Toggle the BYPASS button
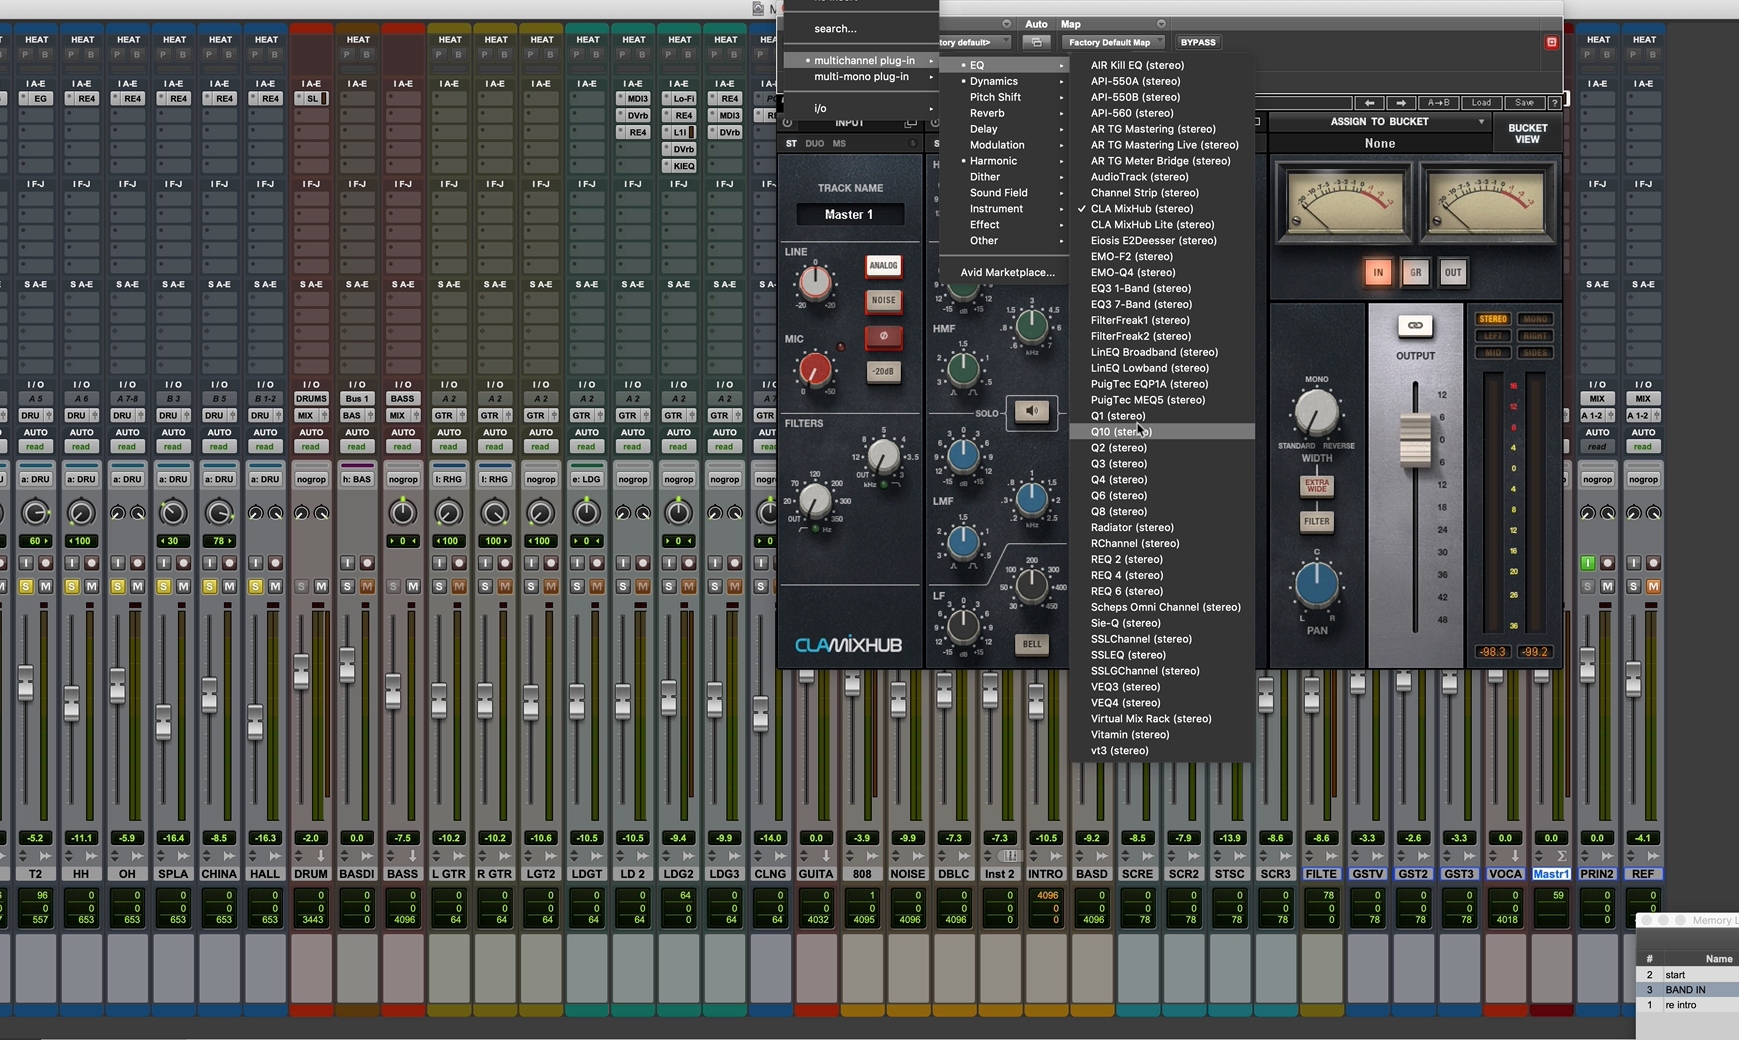Screen dimensions: 1739x1040 click(1197, 42)
